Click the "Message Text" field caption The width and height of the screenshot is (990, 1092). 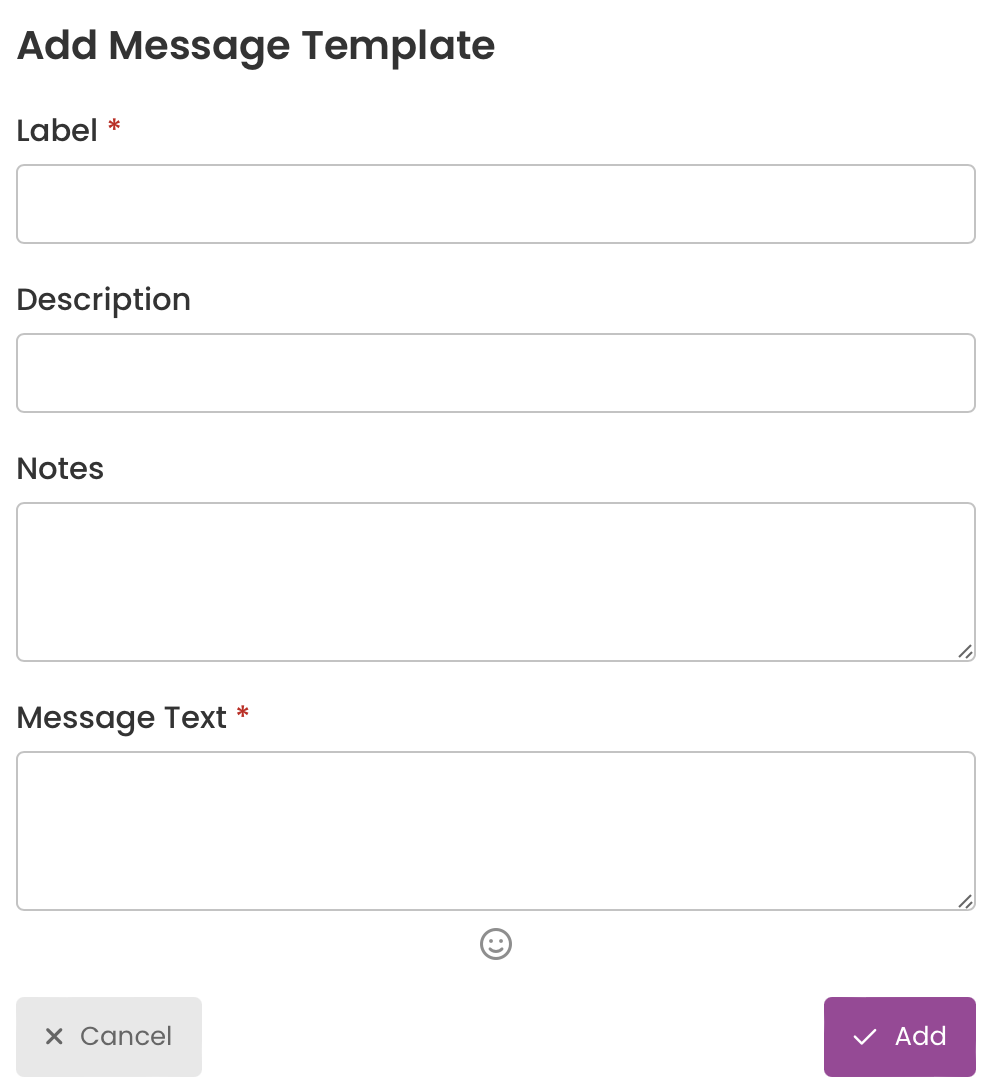pos(122,718)
